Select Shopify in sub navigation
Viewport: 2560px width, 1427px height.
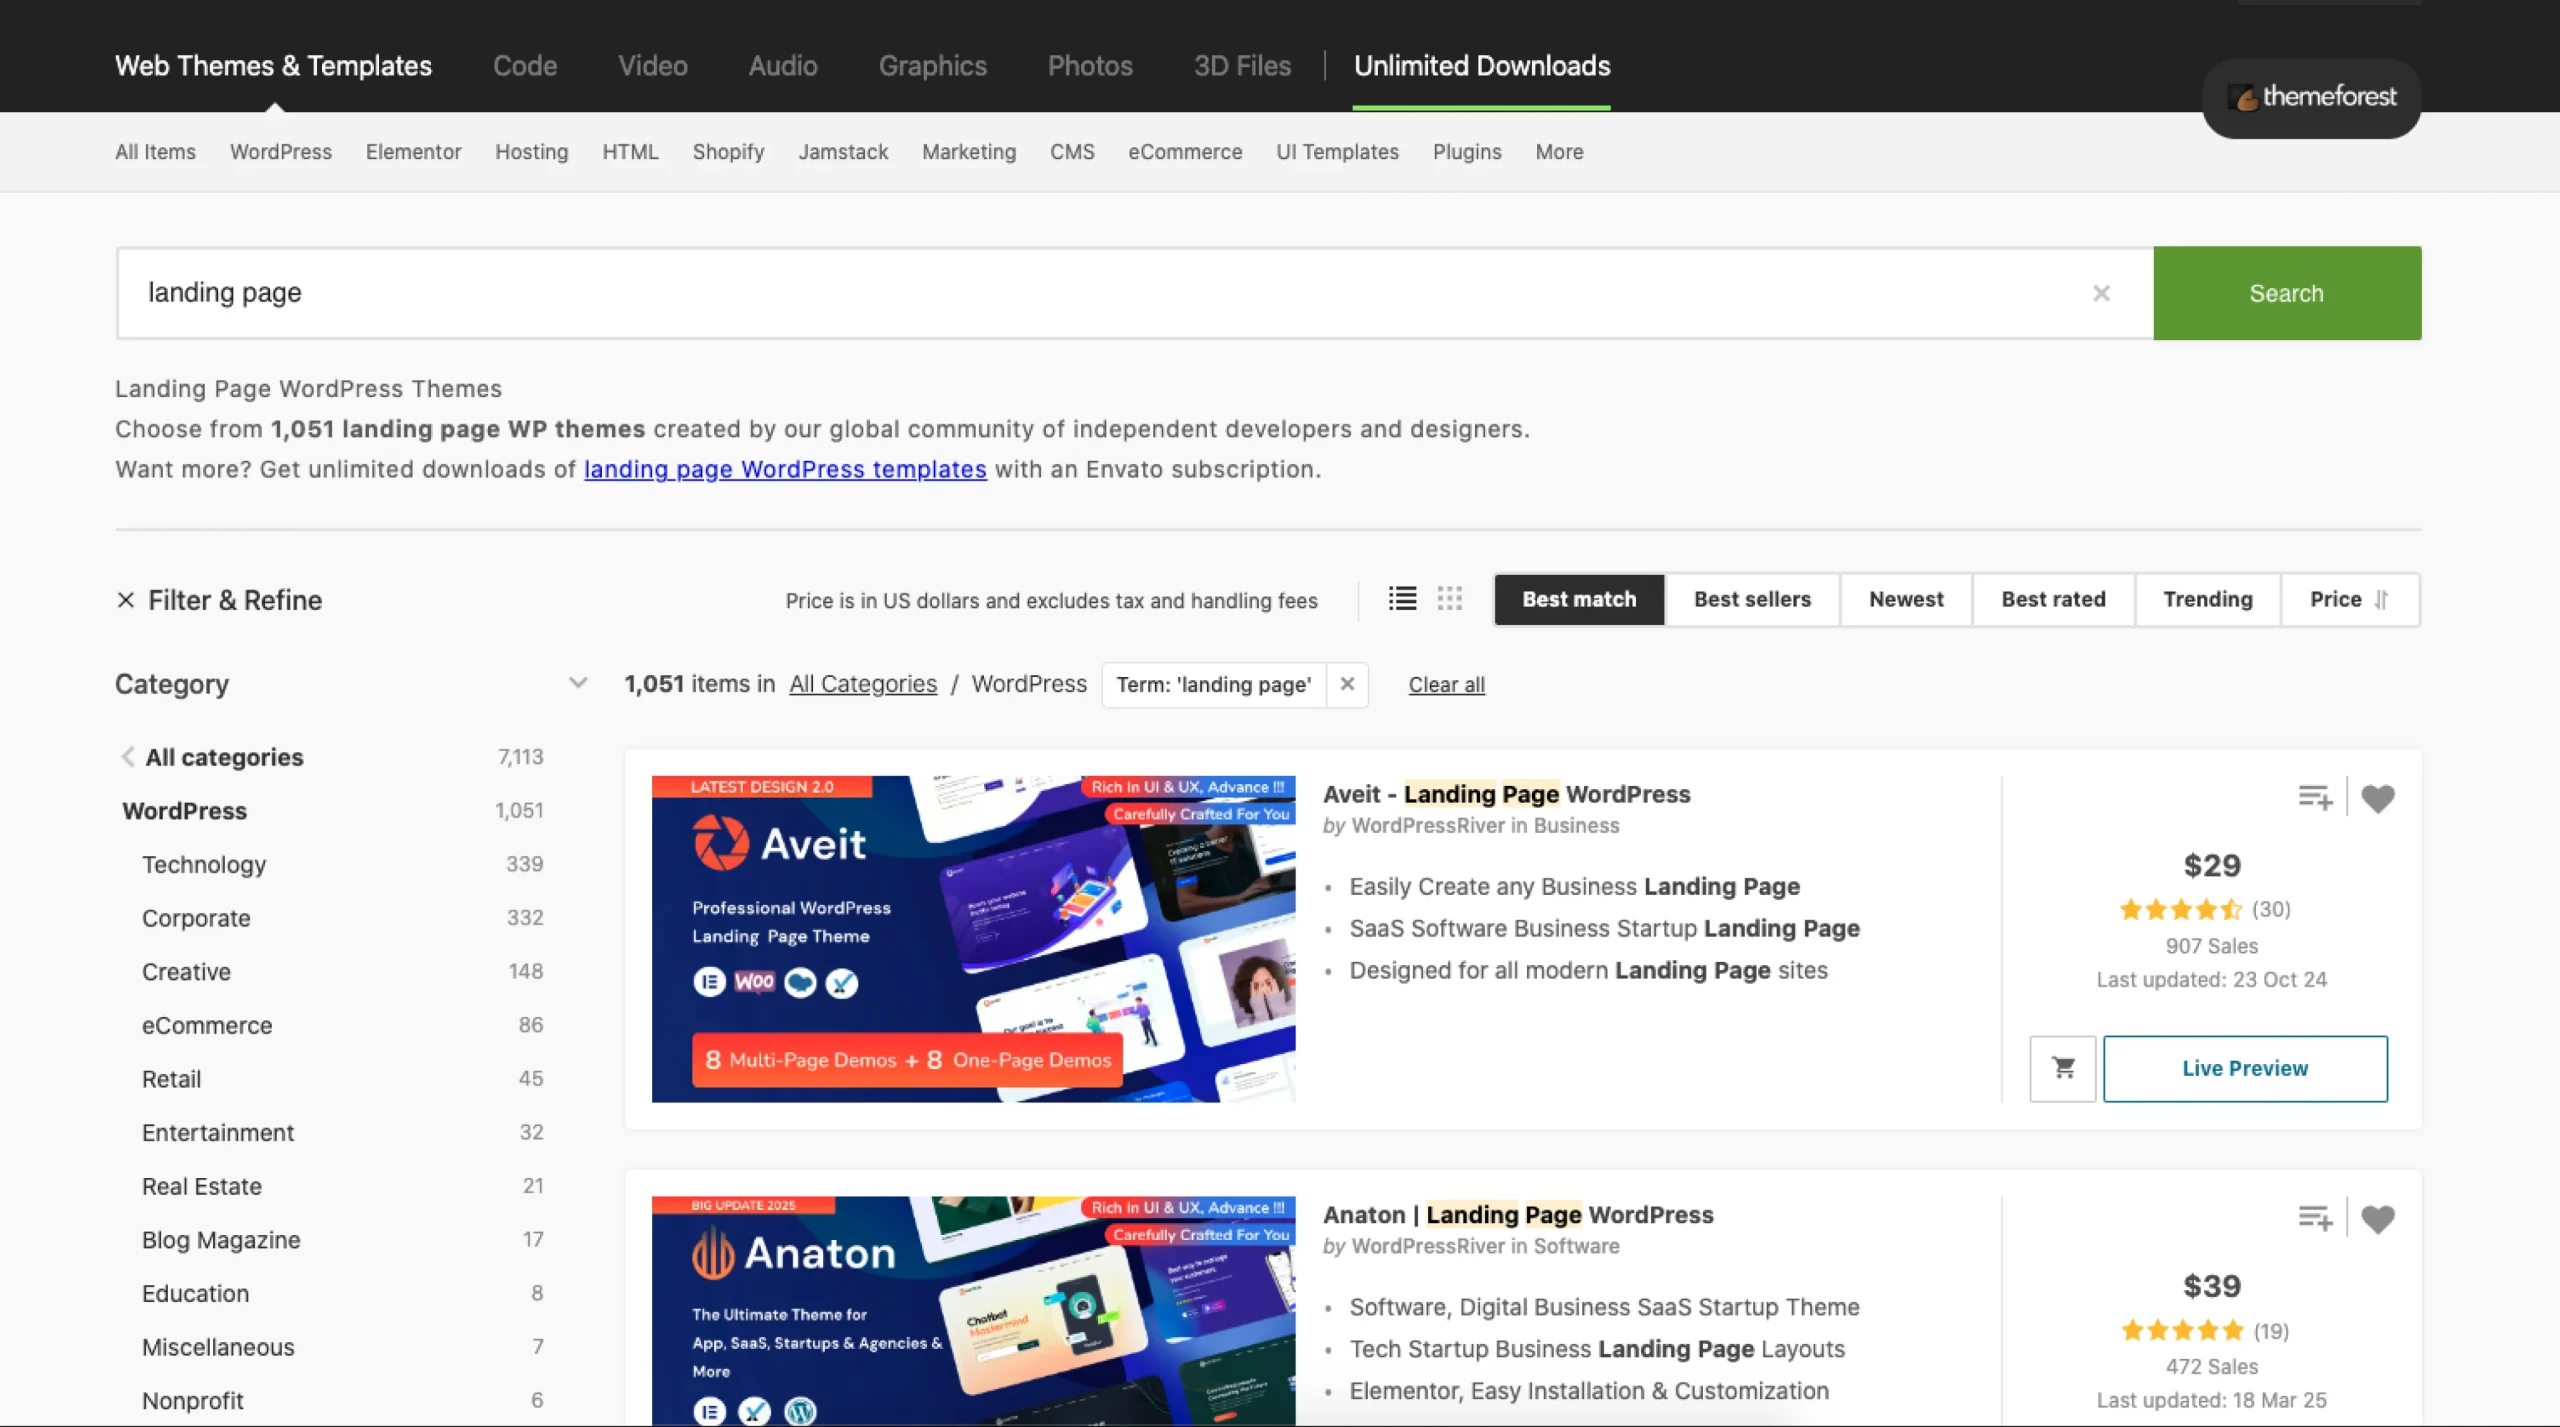point(728,152)
